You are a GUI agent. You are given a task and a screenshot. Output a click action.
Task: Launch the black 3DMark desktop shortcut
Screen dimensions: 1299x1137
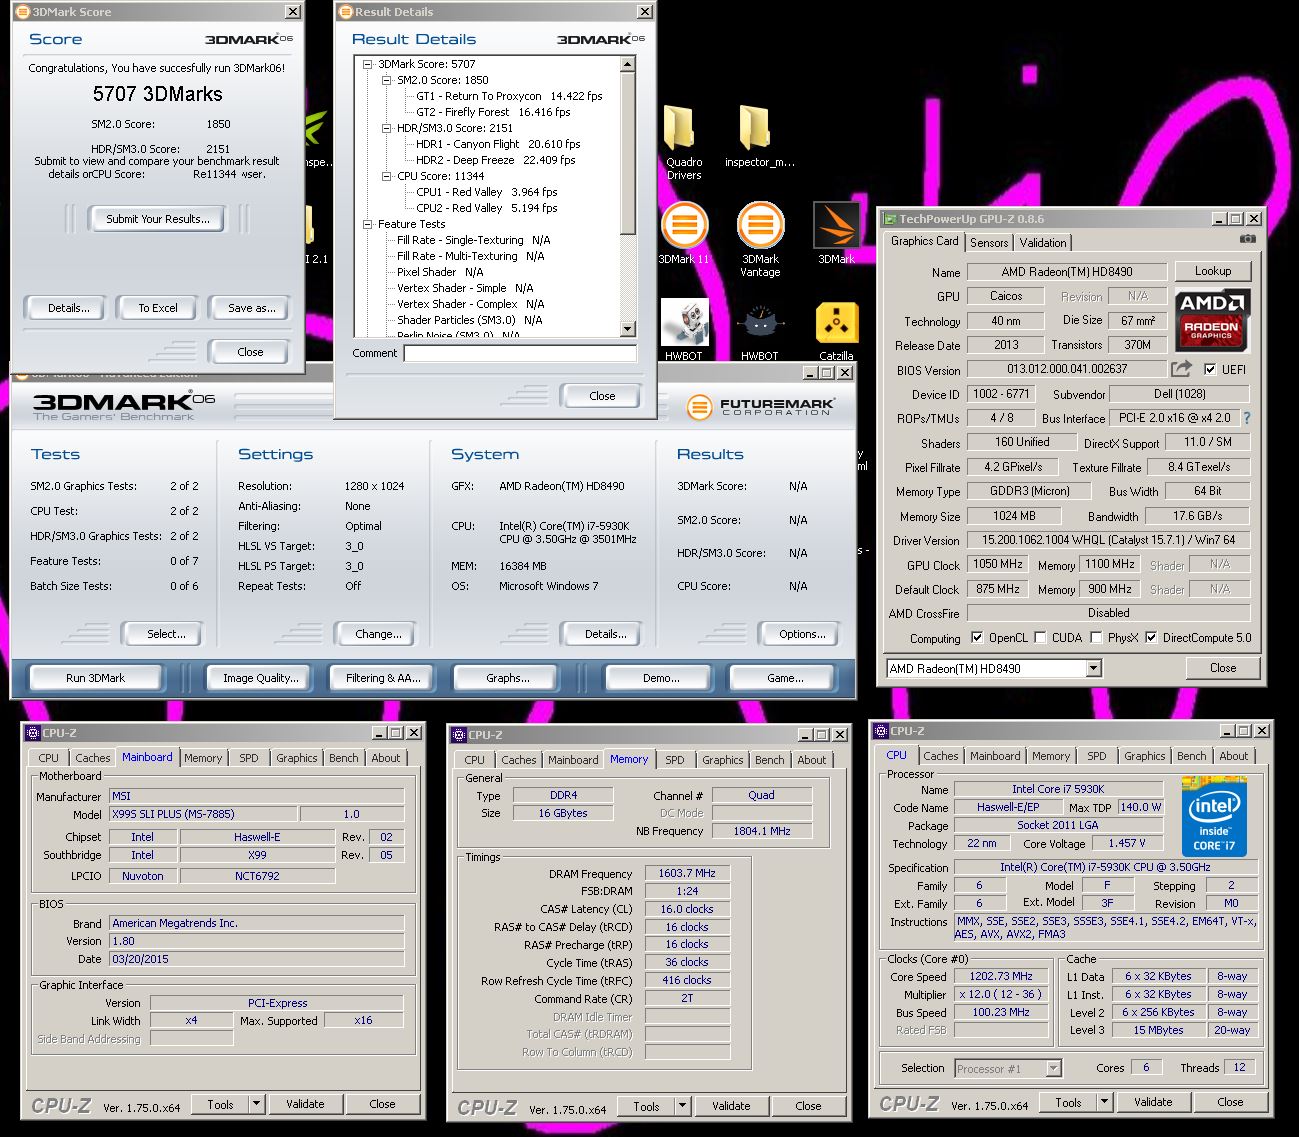[836, 233]
